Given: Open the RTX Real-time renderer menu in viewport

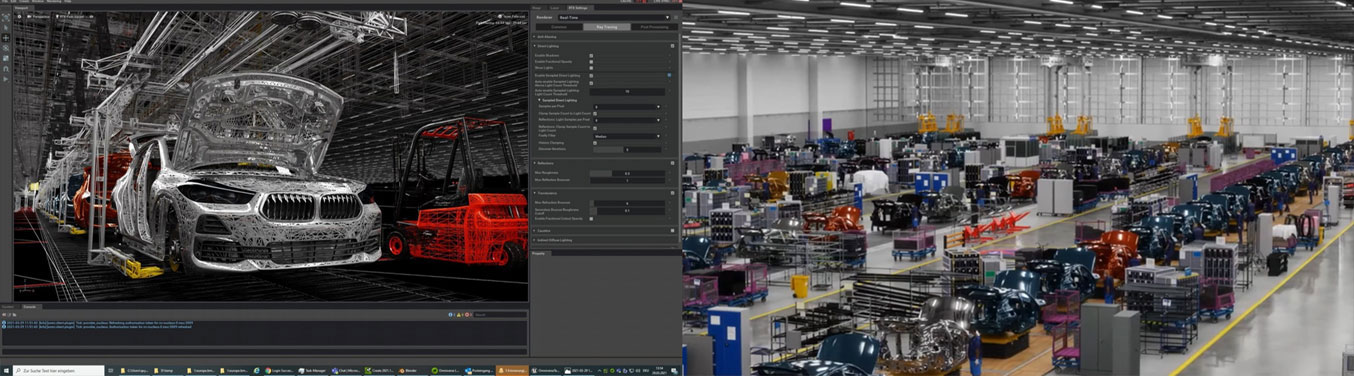Looking at the screenshot, I should pos(70,17).
